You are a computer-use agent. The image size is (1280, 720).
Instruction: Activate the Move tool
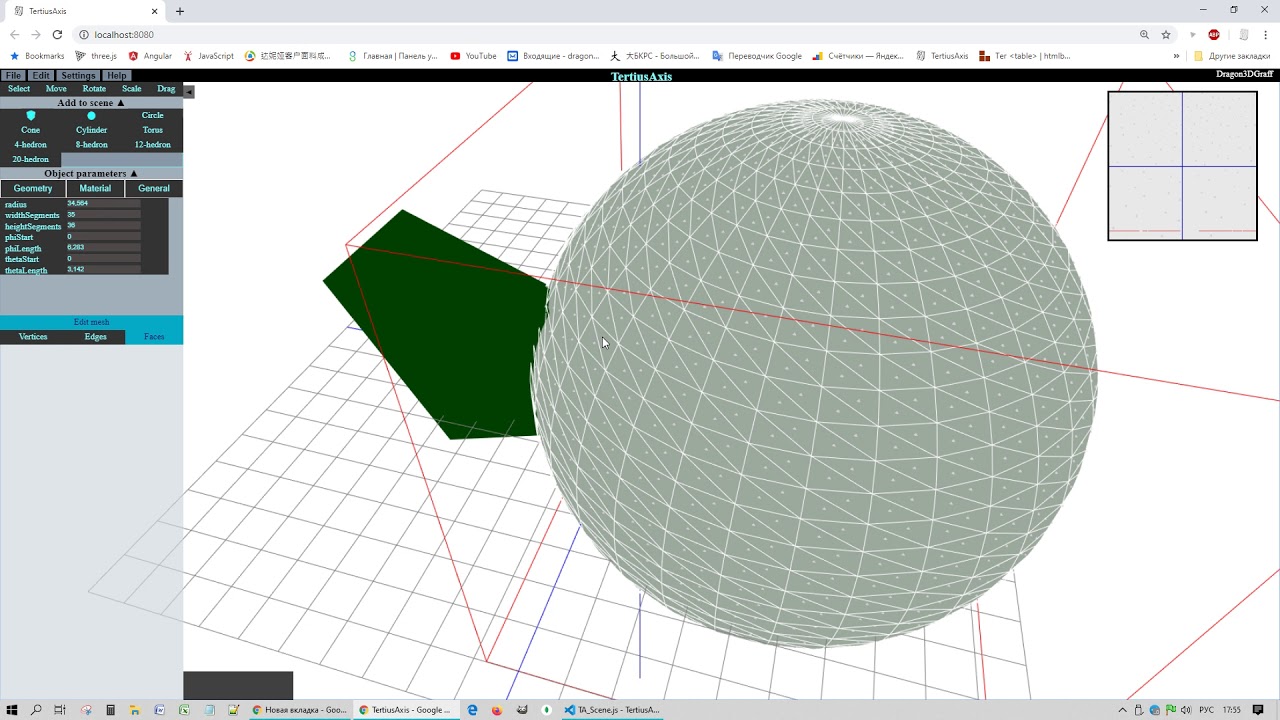pos(56,89)
